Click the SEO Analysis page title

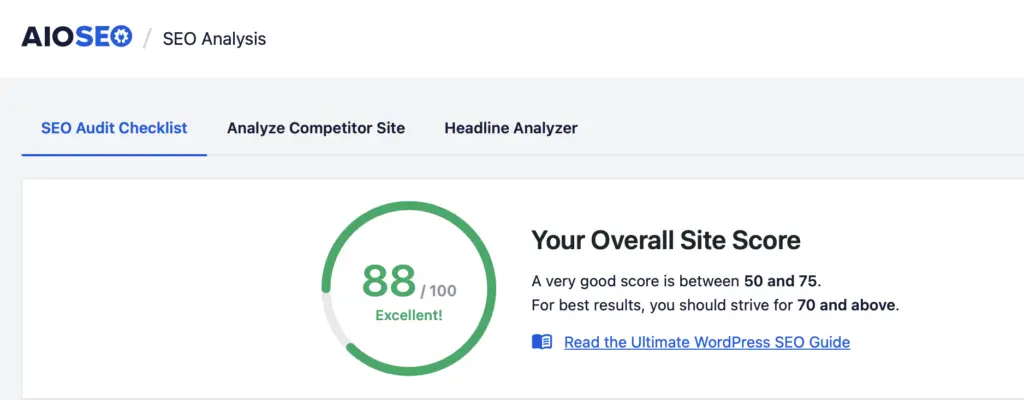(214, 39)
